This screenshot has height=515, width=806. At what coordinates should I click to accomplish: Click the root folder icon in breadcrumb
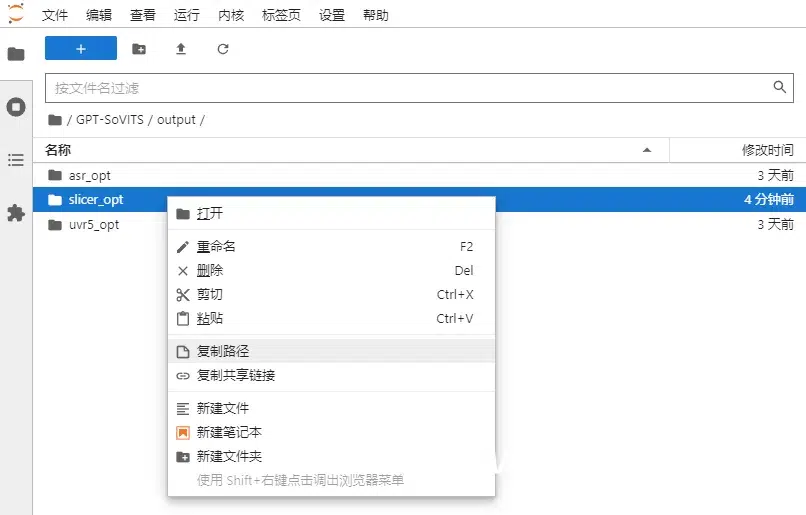point(55,120)
